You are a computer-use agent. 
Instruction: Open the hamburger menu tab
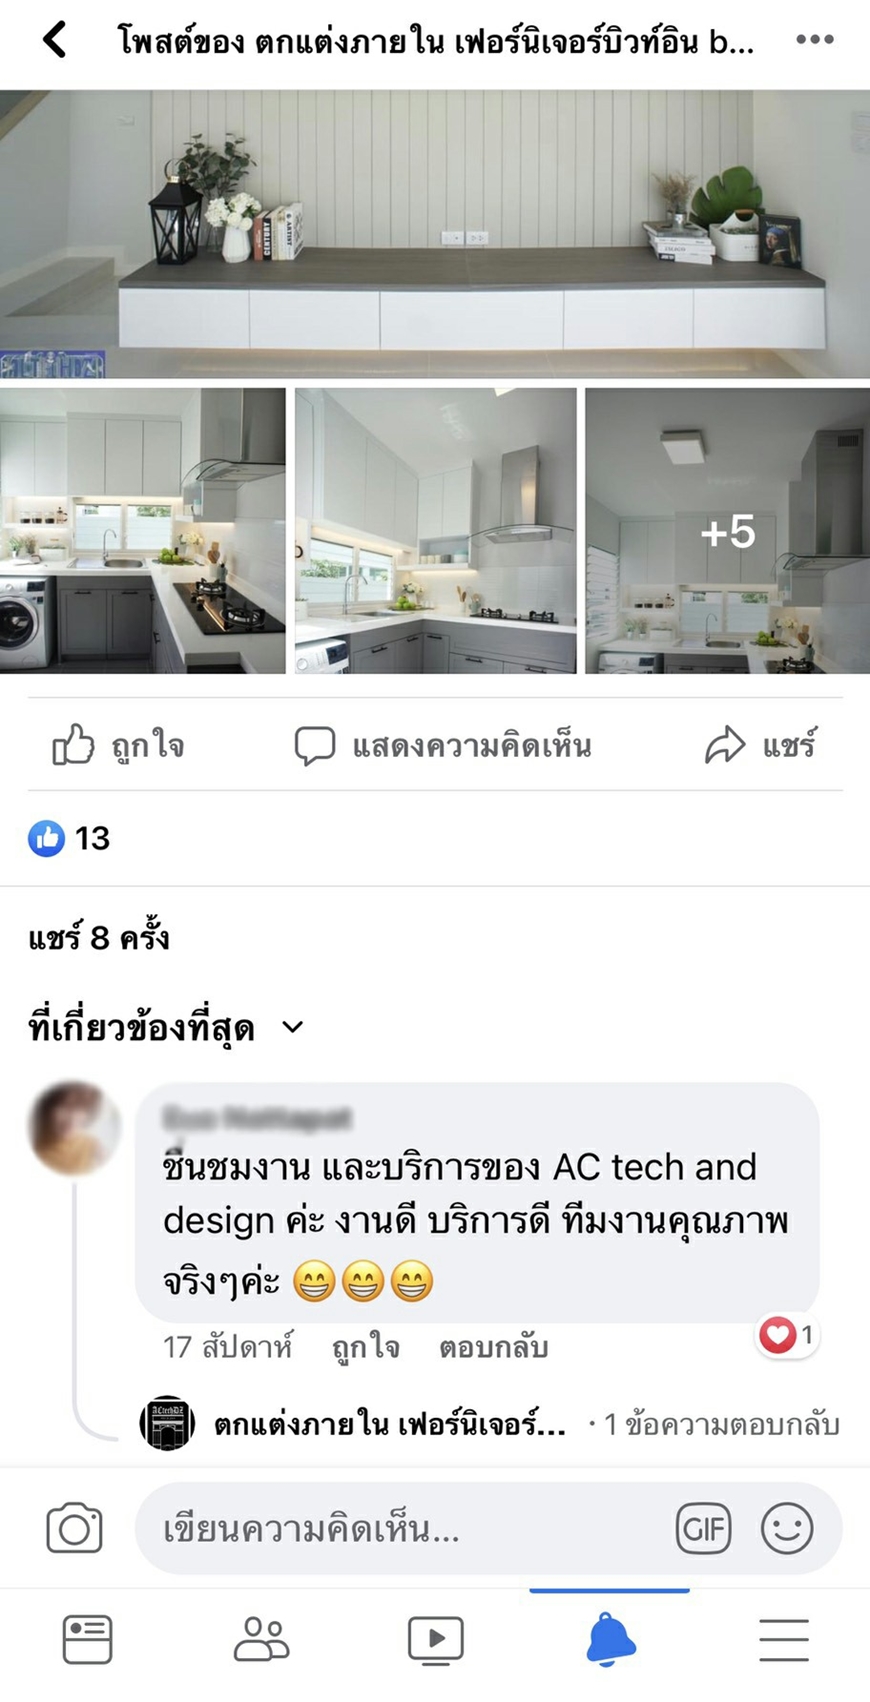click(x=783, y=1640)
